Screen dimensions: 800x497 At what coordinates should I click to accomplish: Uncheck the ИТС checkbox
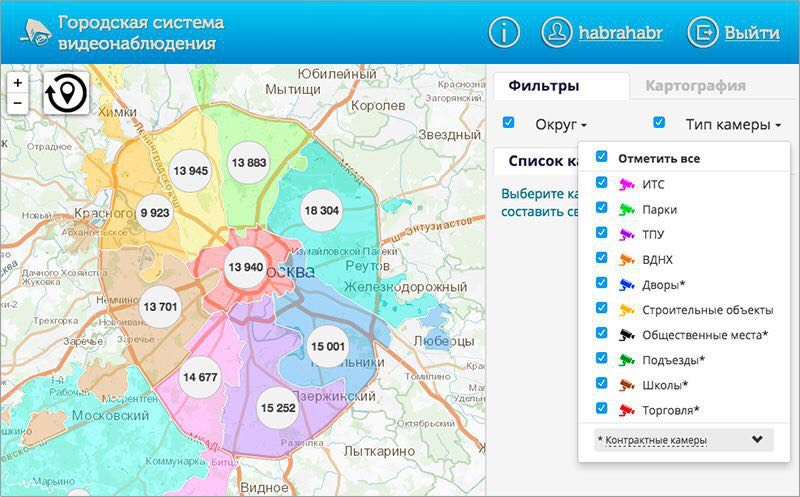point(602,182)
